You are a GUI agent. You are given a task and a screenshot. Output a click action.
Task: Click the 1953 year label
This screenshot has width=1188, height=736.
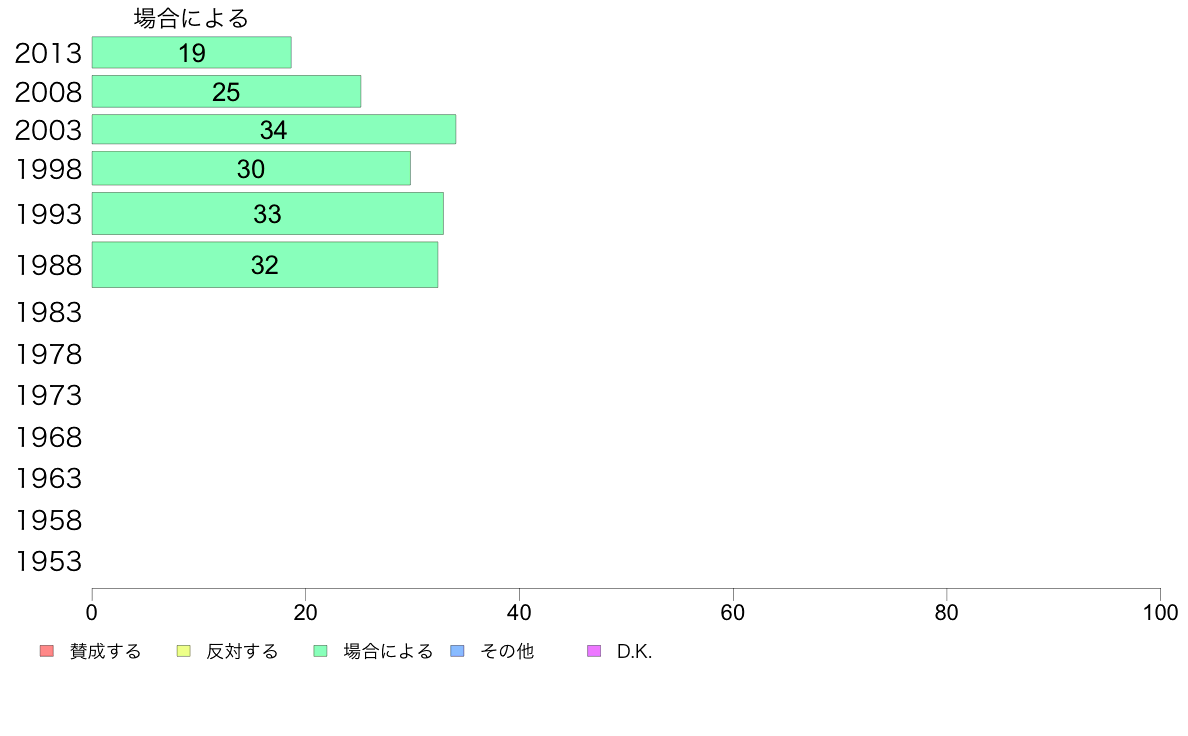click(48, 562)
